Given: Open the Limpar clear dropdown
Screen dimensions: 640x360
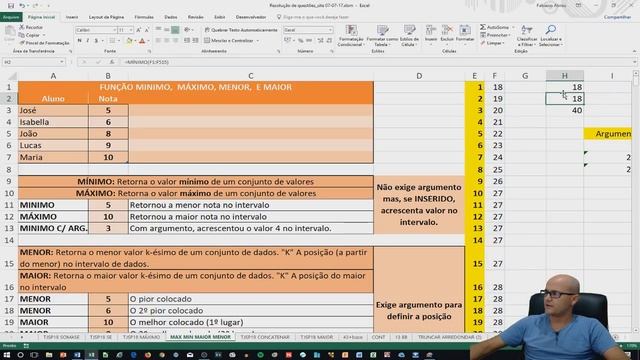Looking at the screenshot, I should (492, 43).
